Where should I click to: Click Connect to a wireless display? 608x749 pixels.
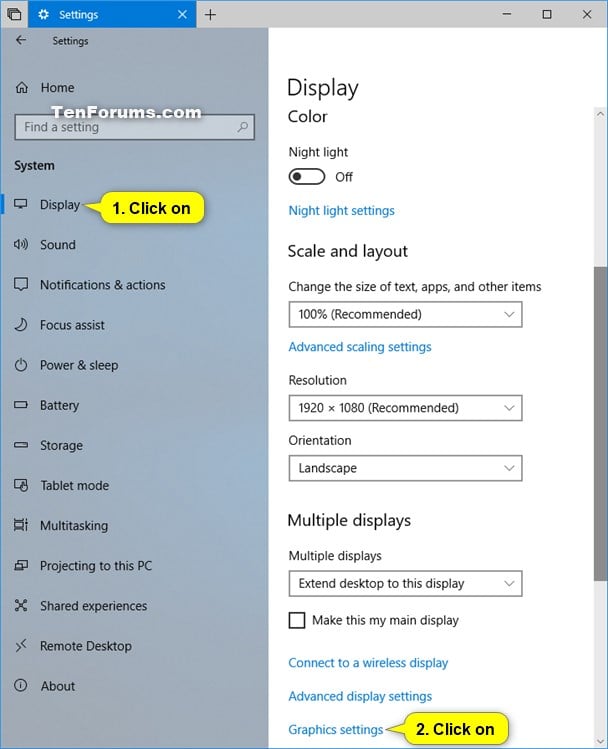(x=368, y=663)
